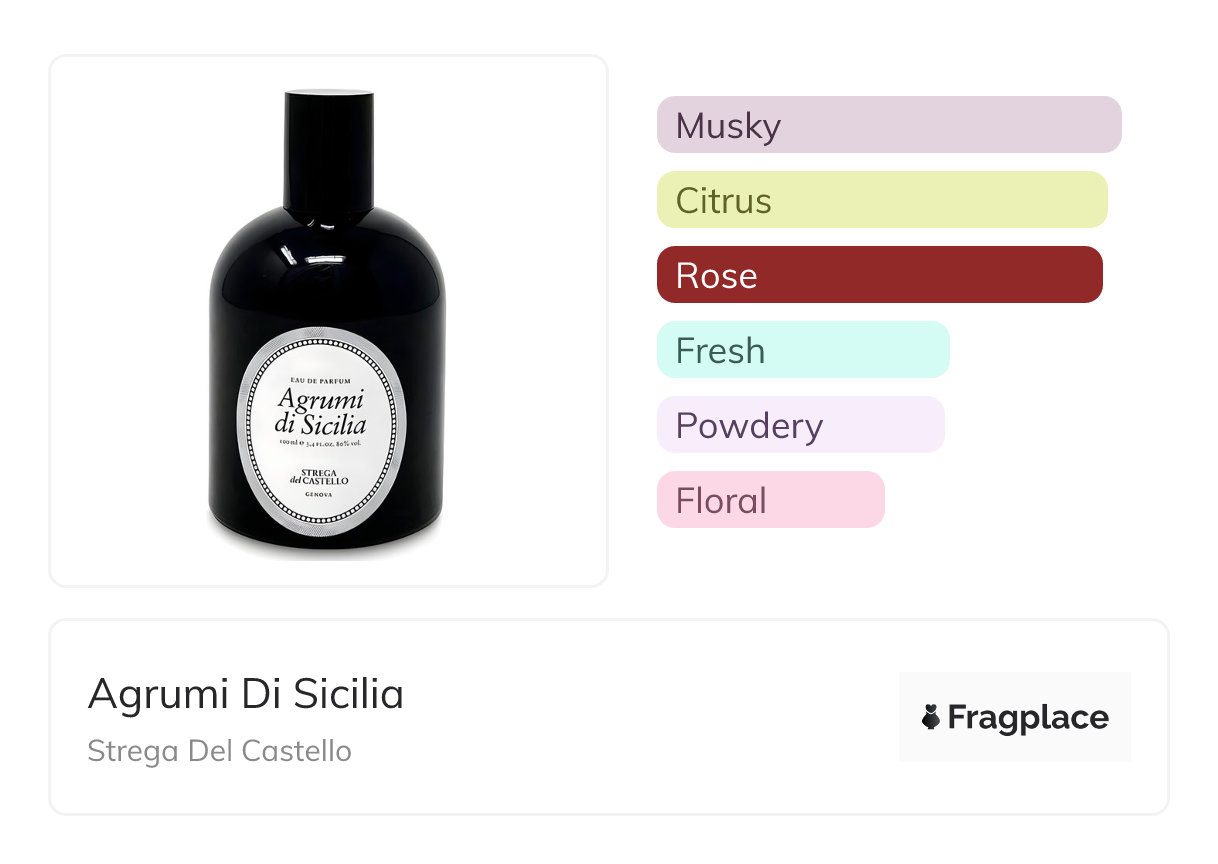Click Strega del Castello on bottle label
The height and width of the screenshot is (864, 1218).
pyautogui.click(x=321, y=477)
